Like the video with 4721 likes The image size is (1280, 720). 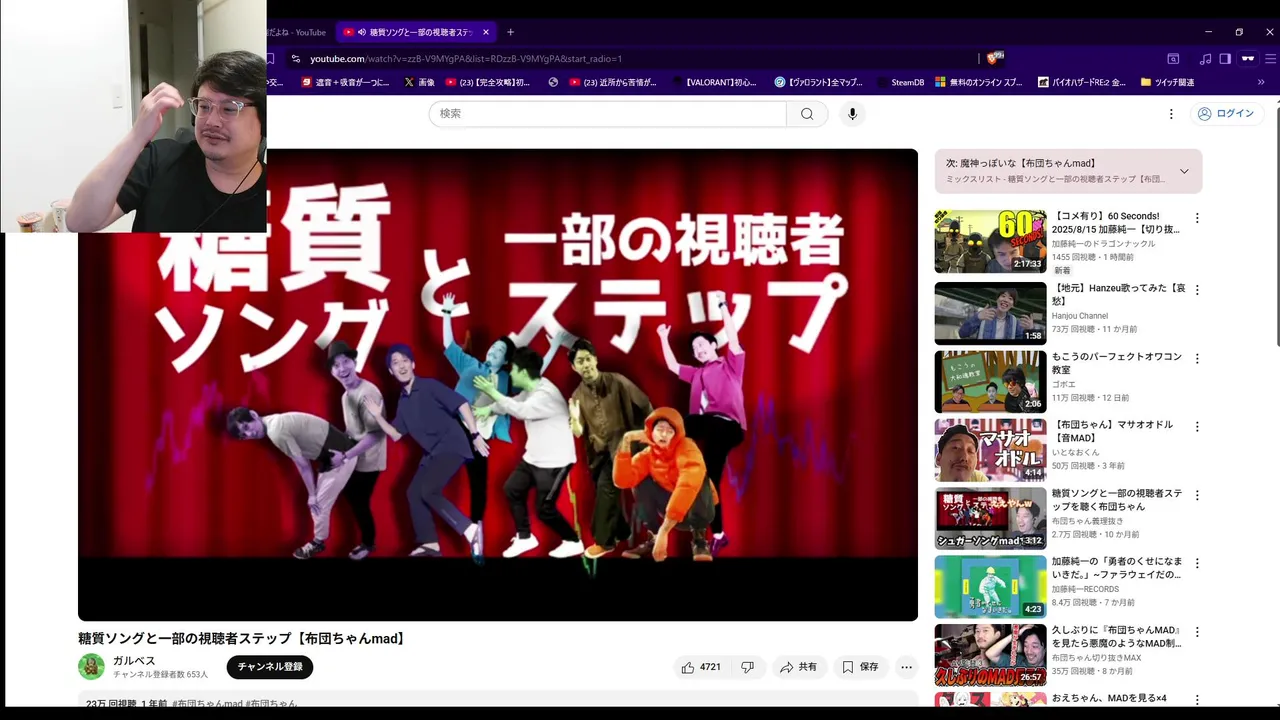(700, 667)
